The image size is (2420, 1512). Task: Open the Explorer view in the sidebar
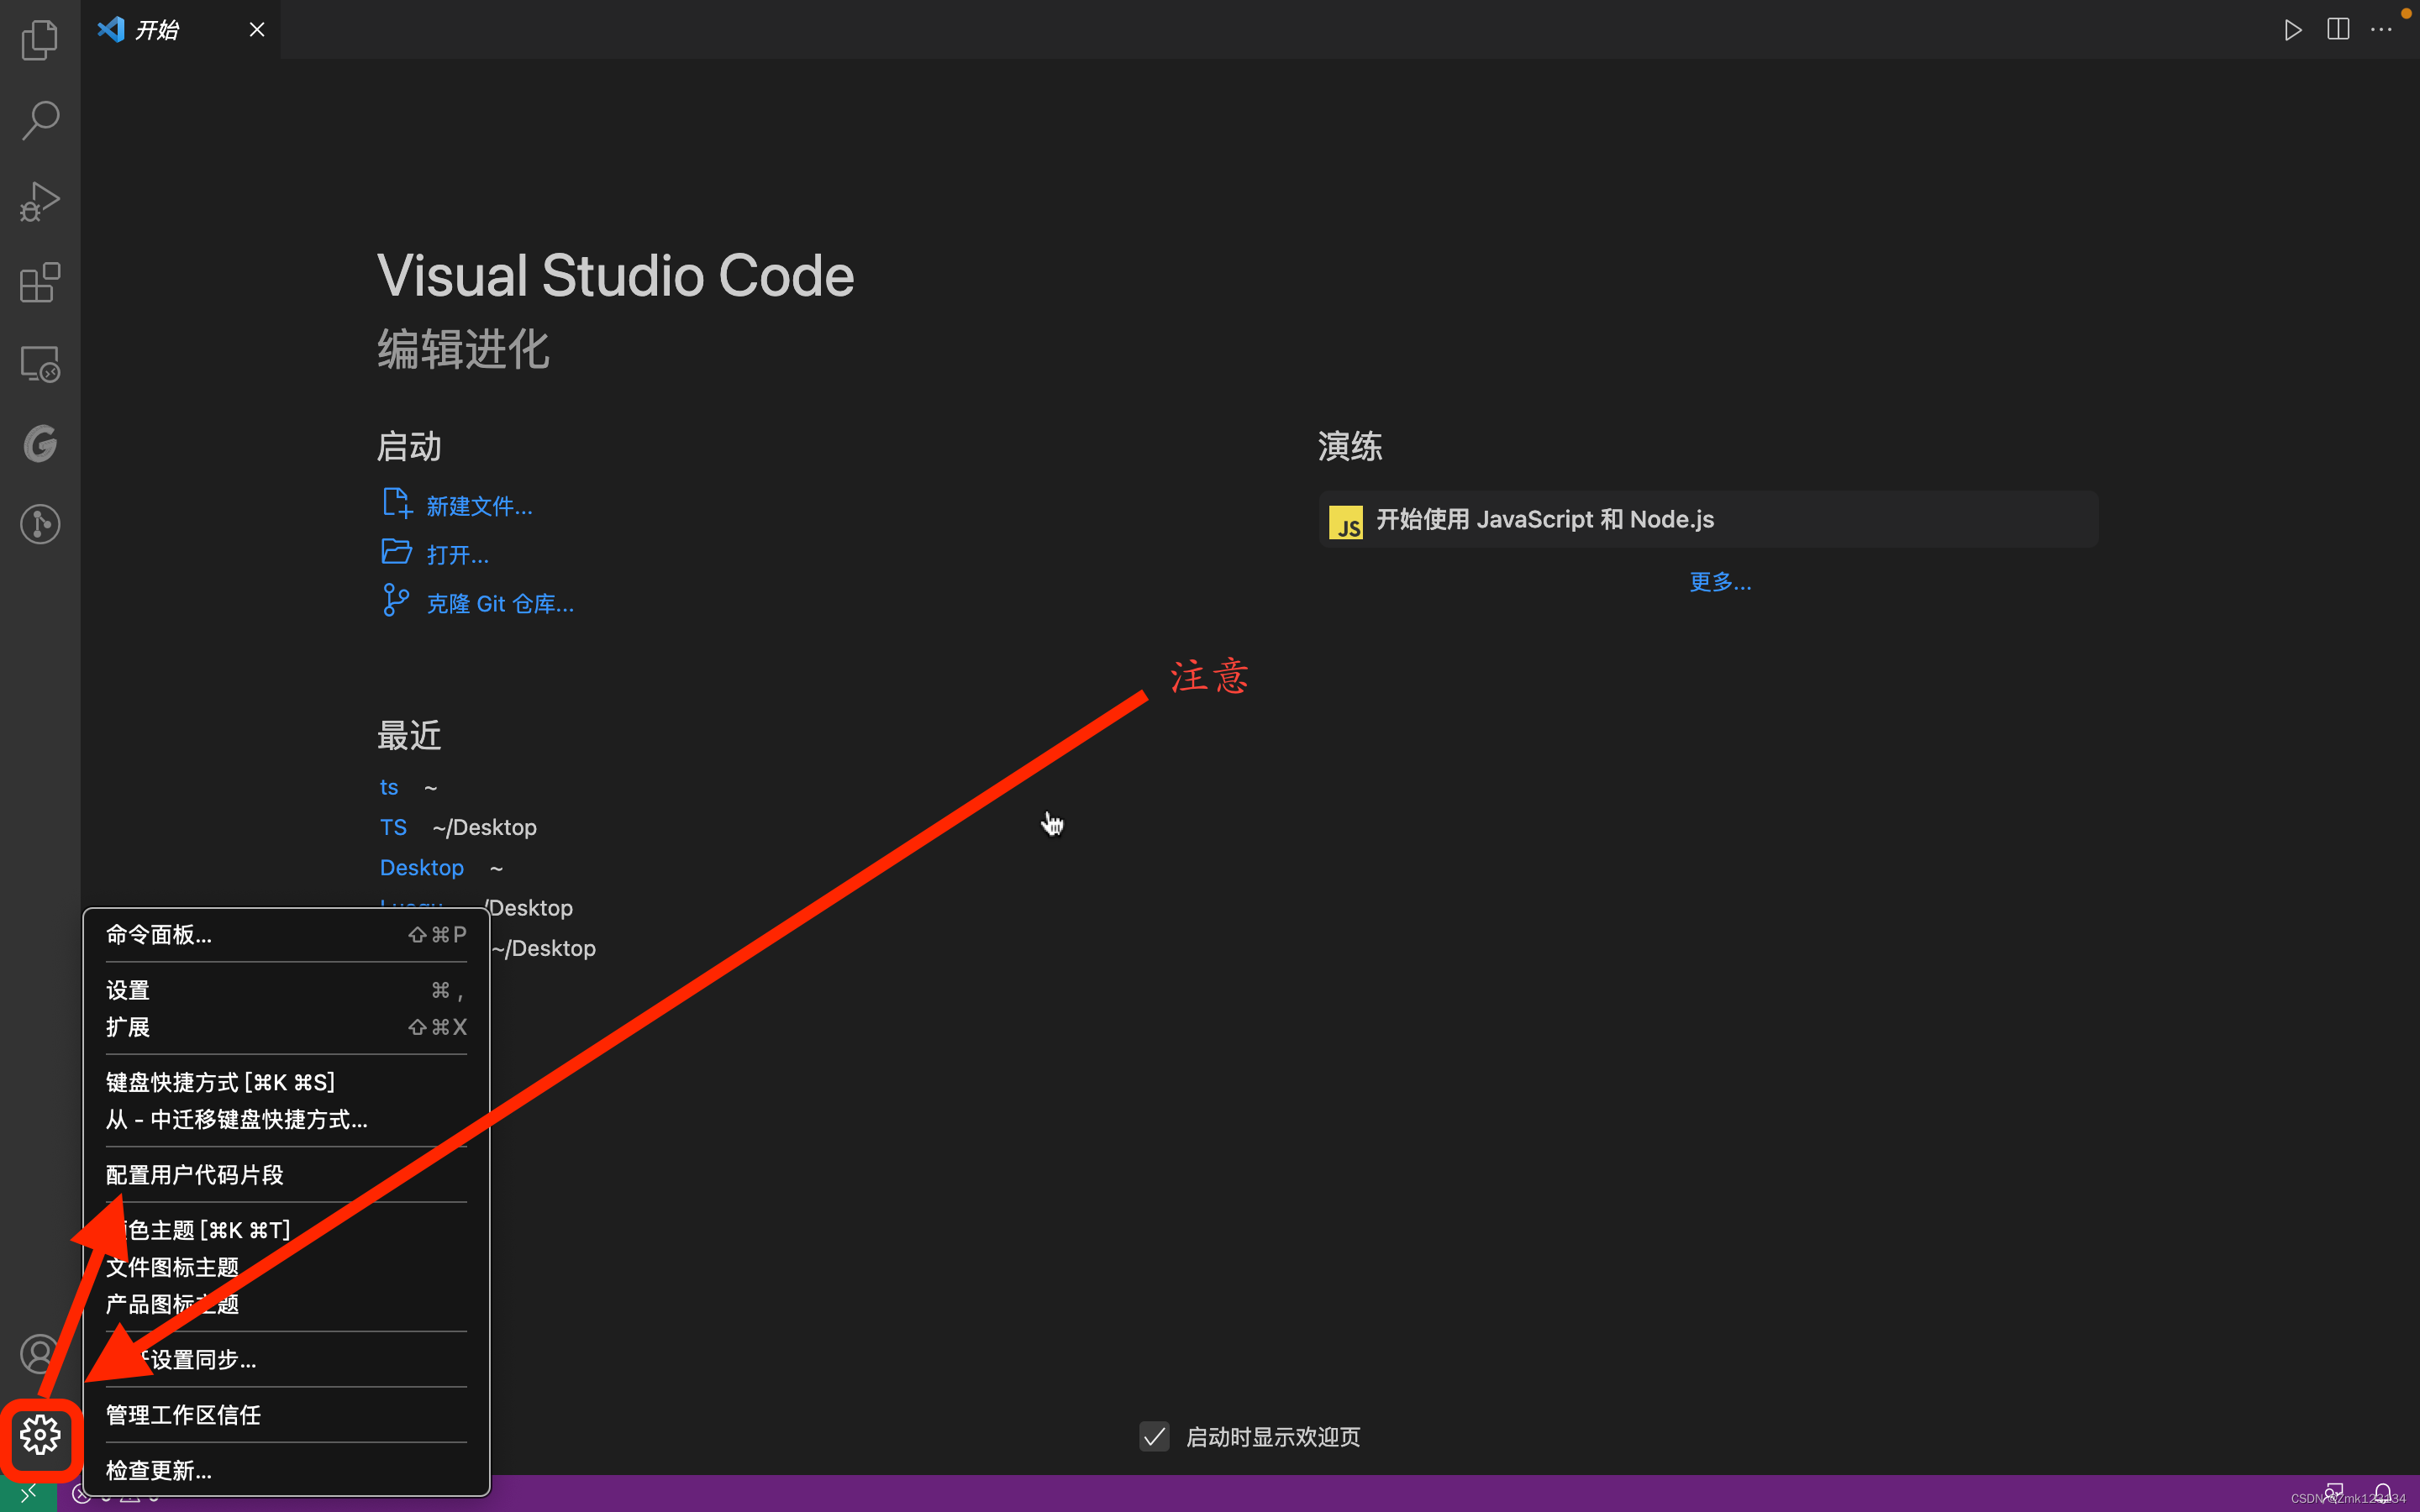[39, 39]
